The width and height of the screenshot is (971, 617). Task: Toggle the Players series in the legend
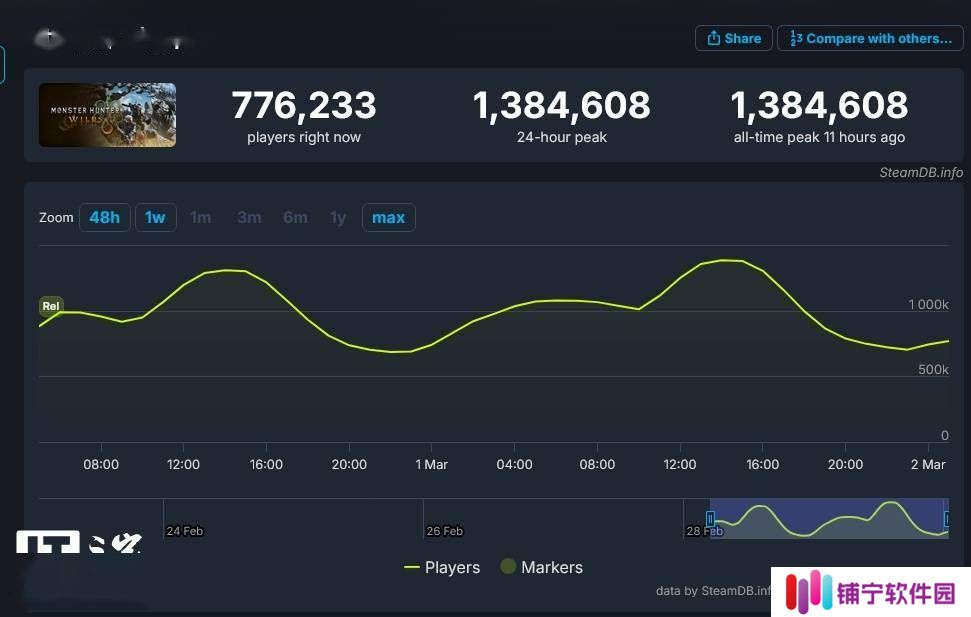pyautogui.click(x=442, y=567)
